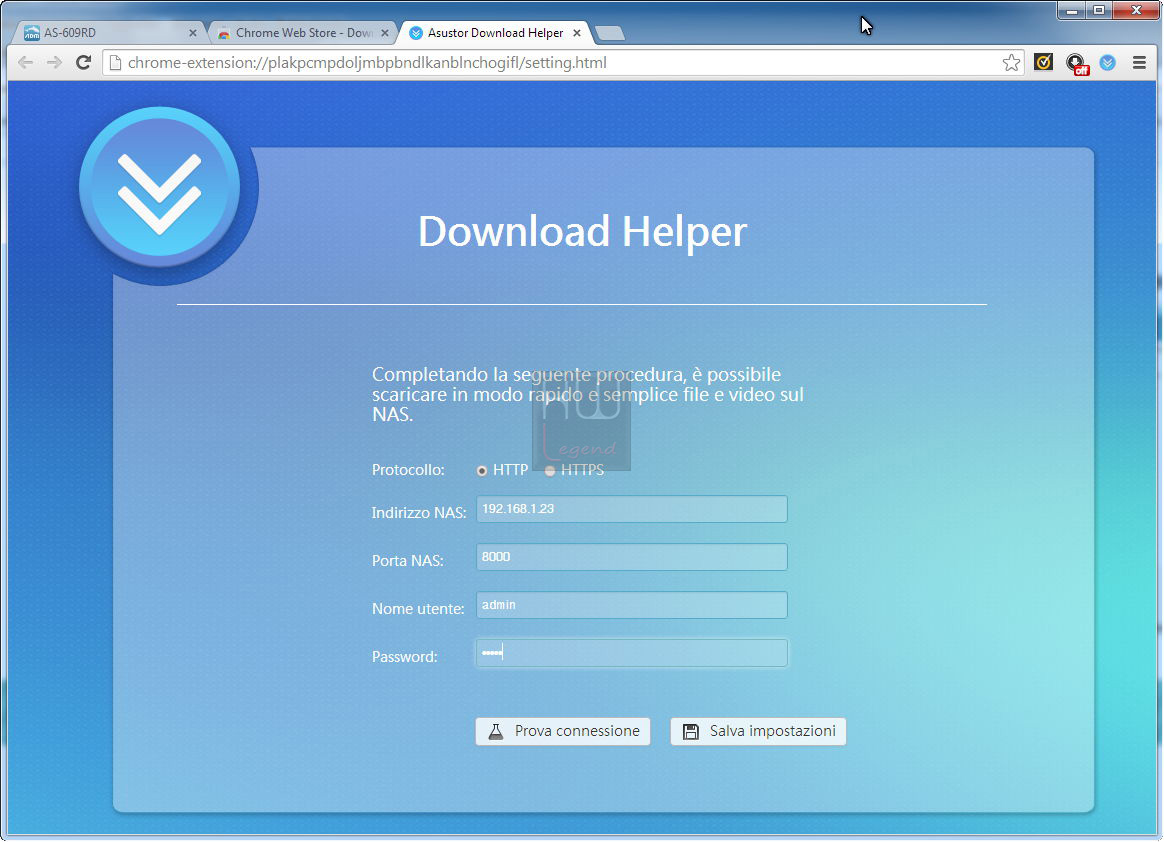Close the browser window
This screenshot has height=842, width=1164.
click(1136, 10)
